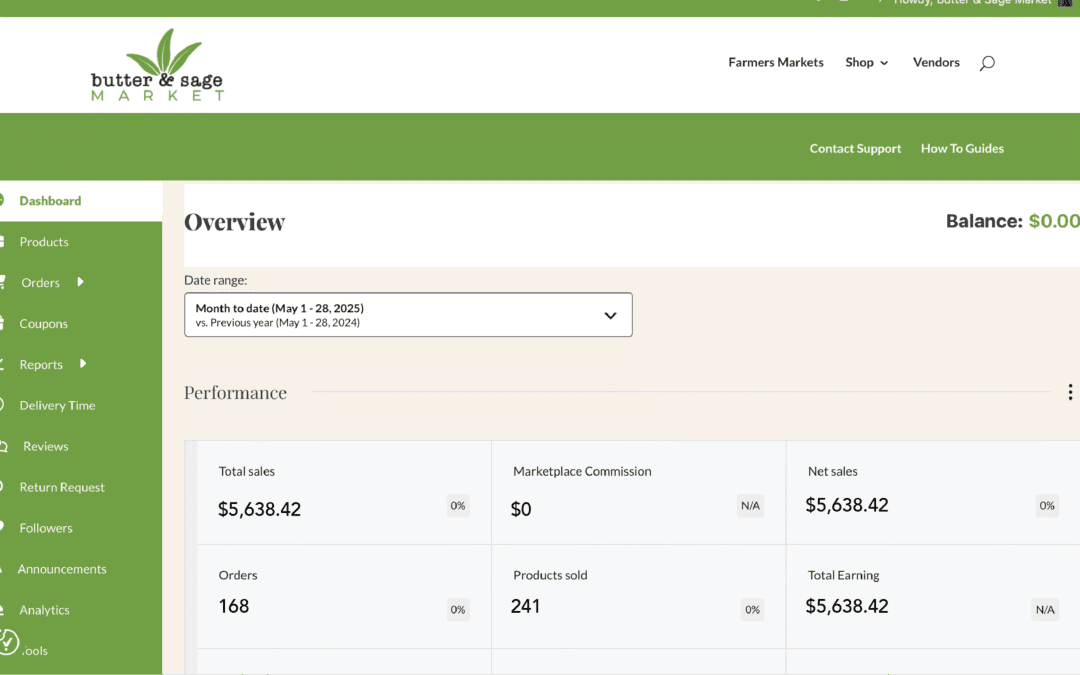Go to Farmers Markets page
Viewport: 1080px width, 675px height.
coord(775,62)
